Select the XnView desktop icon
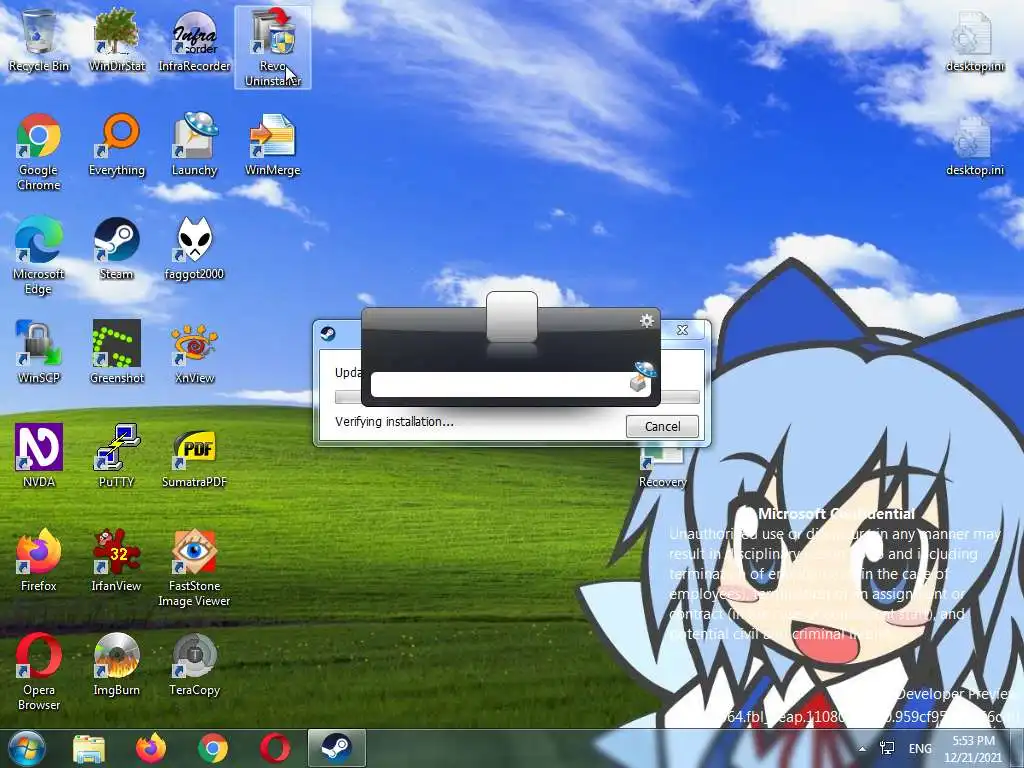 (195, 352)
